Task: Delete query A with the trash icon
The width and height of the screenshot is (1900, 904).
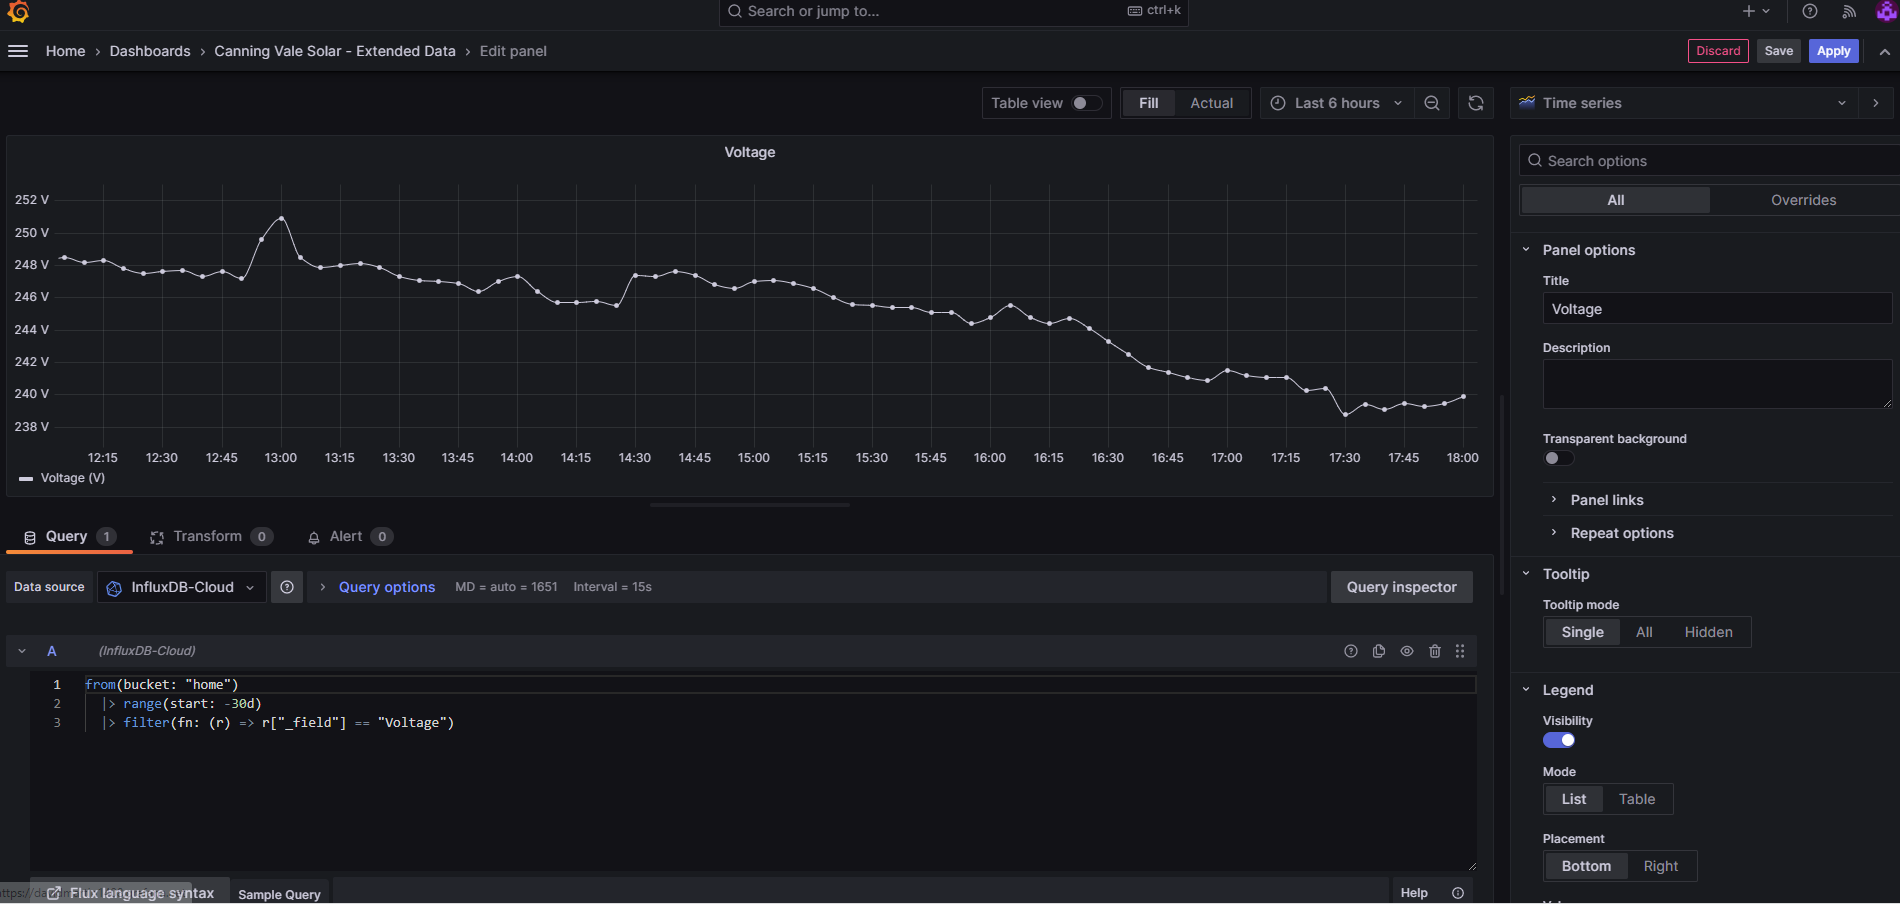Action: point(1435,651)
